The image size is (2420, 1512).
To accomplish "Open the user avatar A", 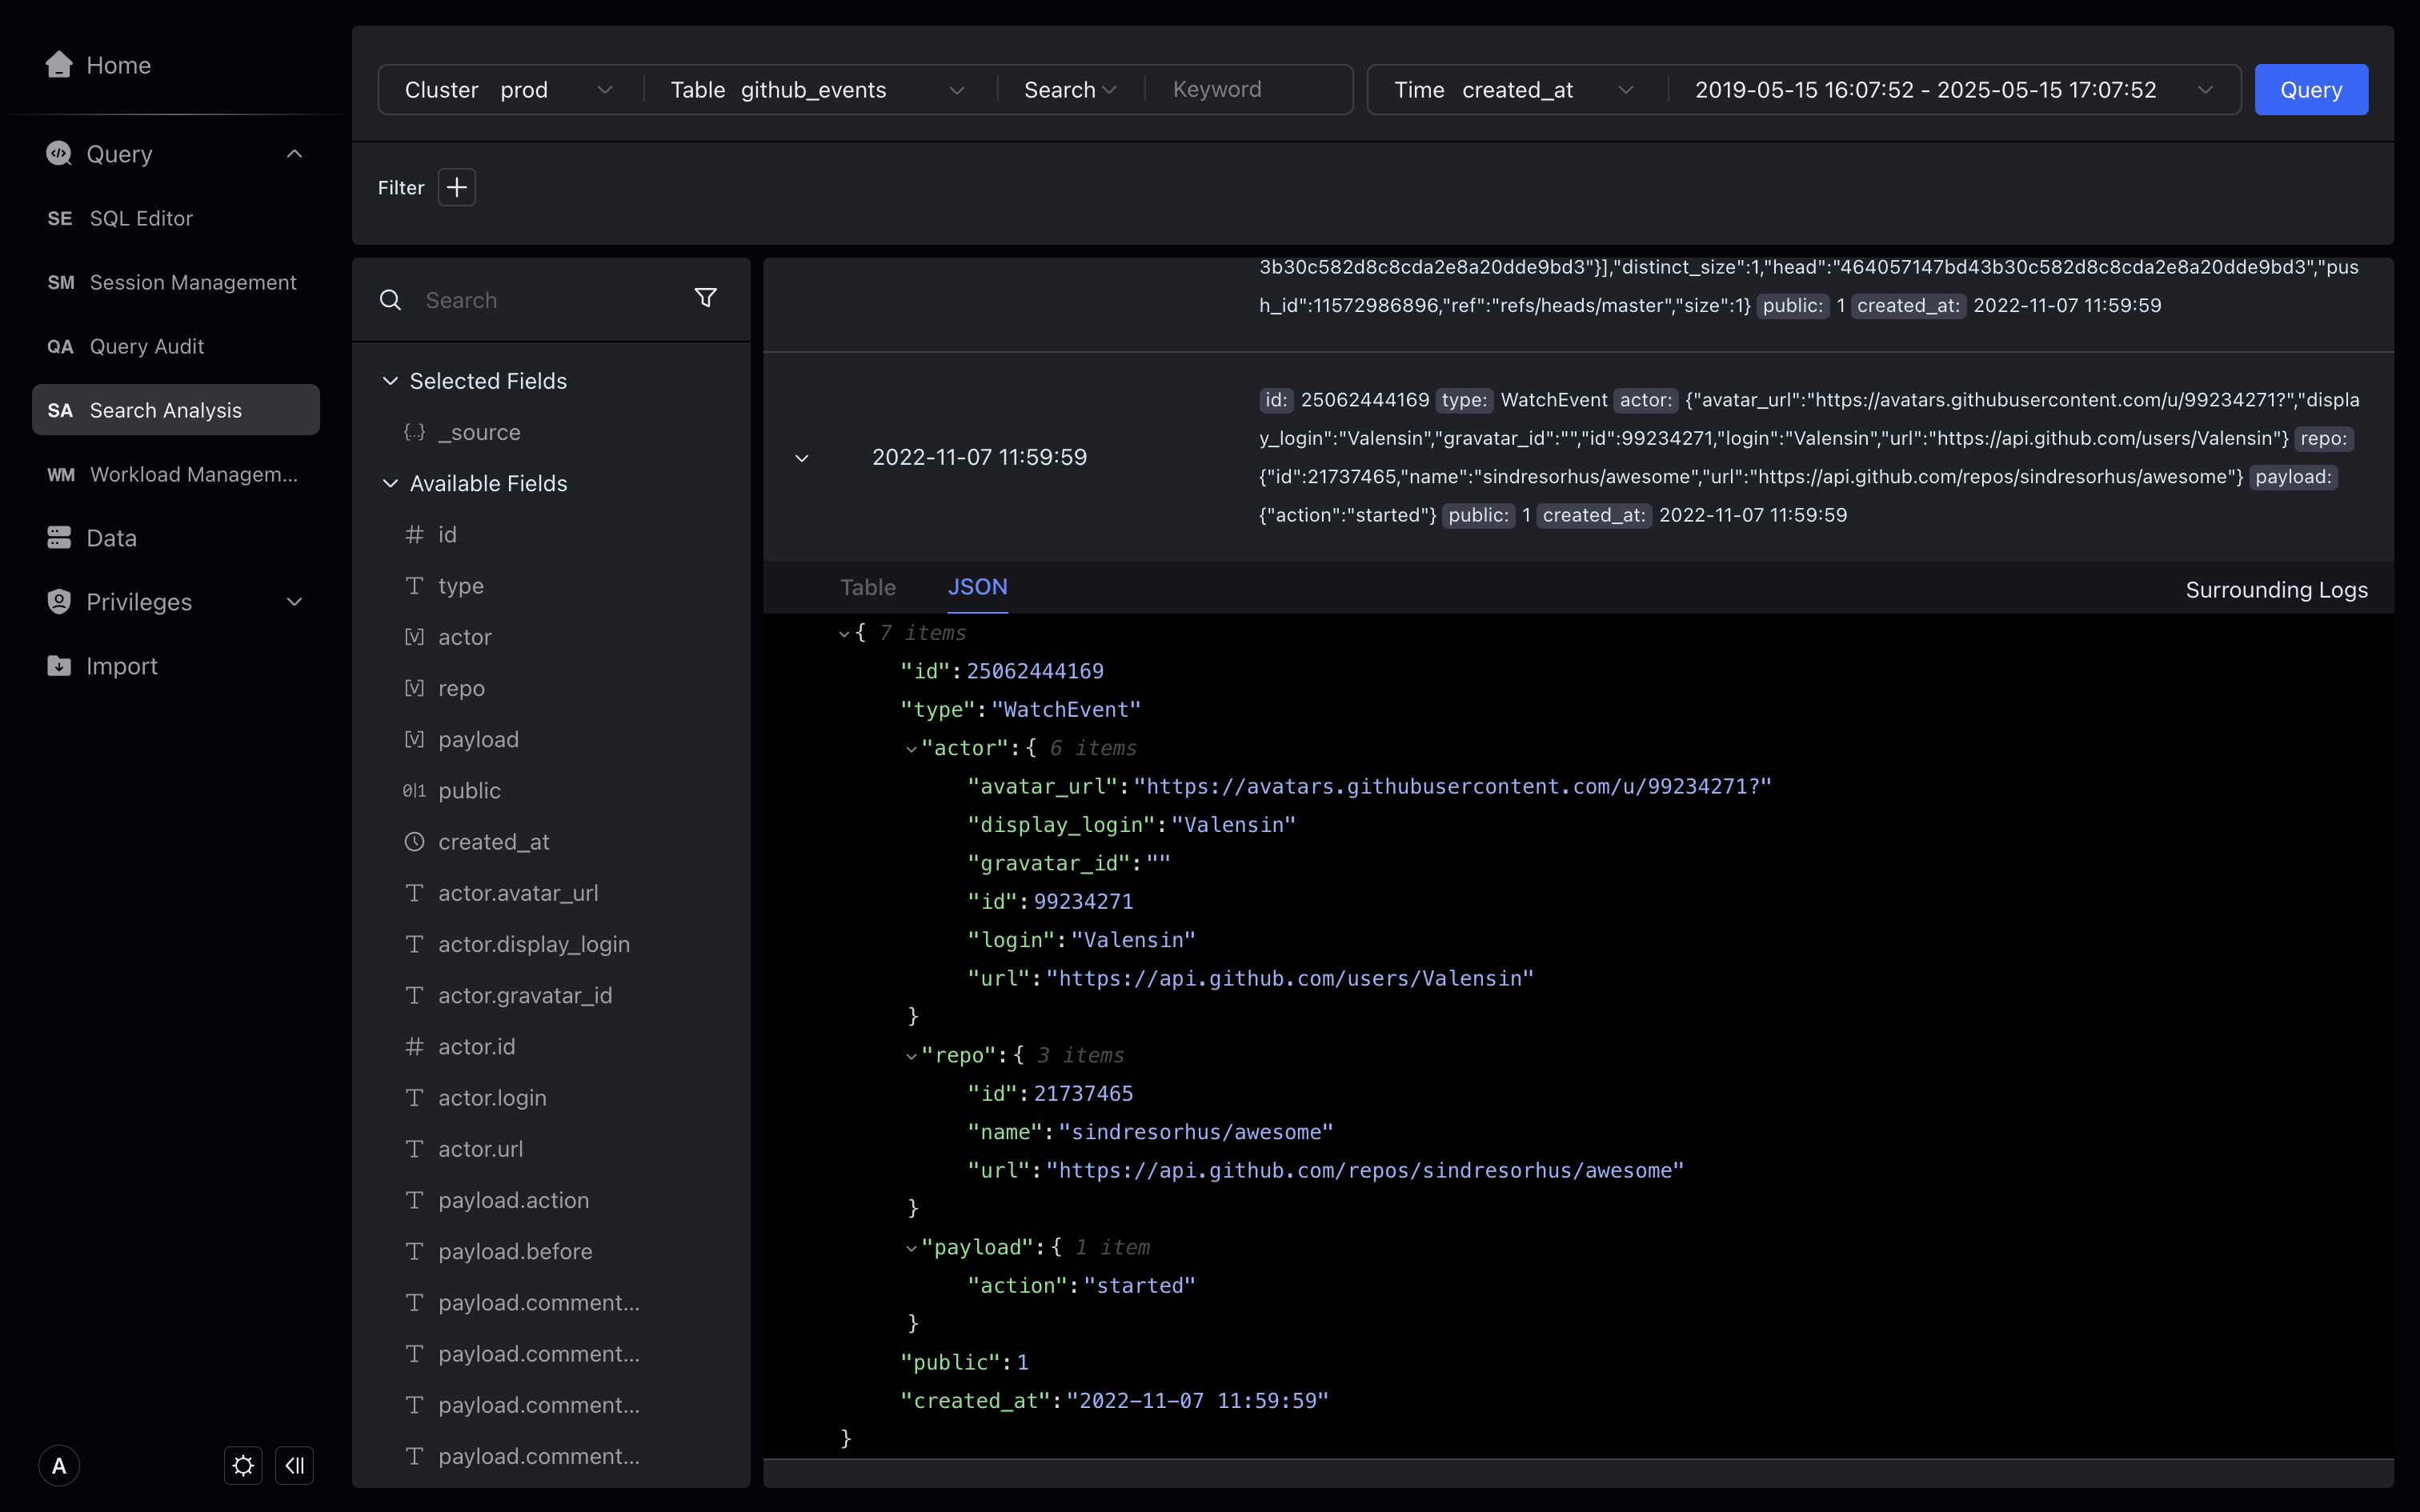I will pyautogui.click(x=59, y=1466).
